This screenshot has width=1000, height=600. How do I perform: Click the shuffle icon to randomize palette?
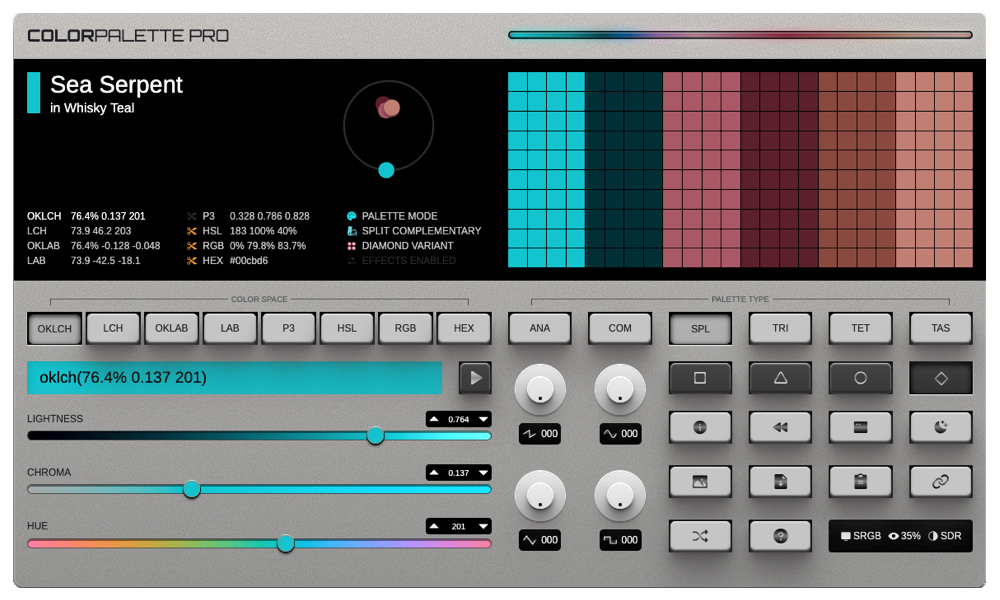[x=699, y=535]
